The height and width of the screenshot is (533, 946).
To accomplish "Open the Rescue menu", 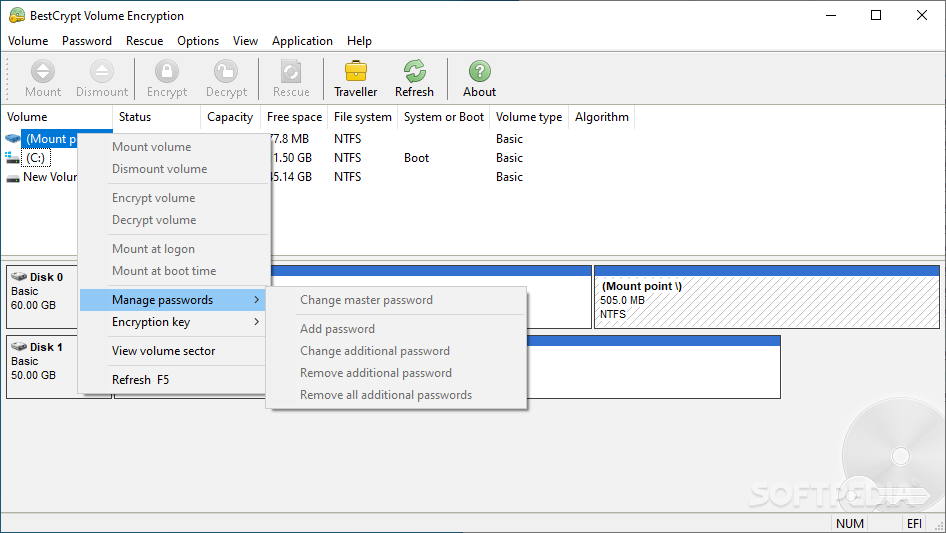I will (144, 41).
